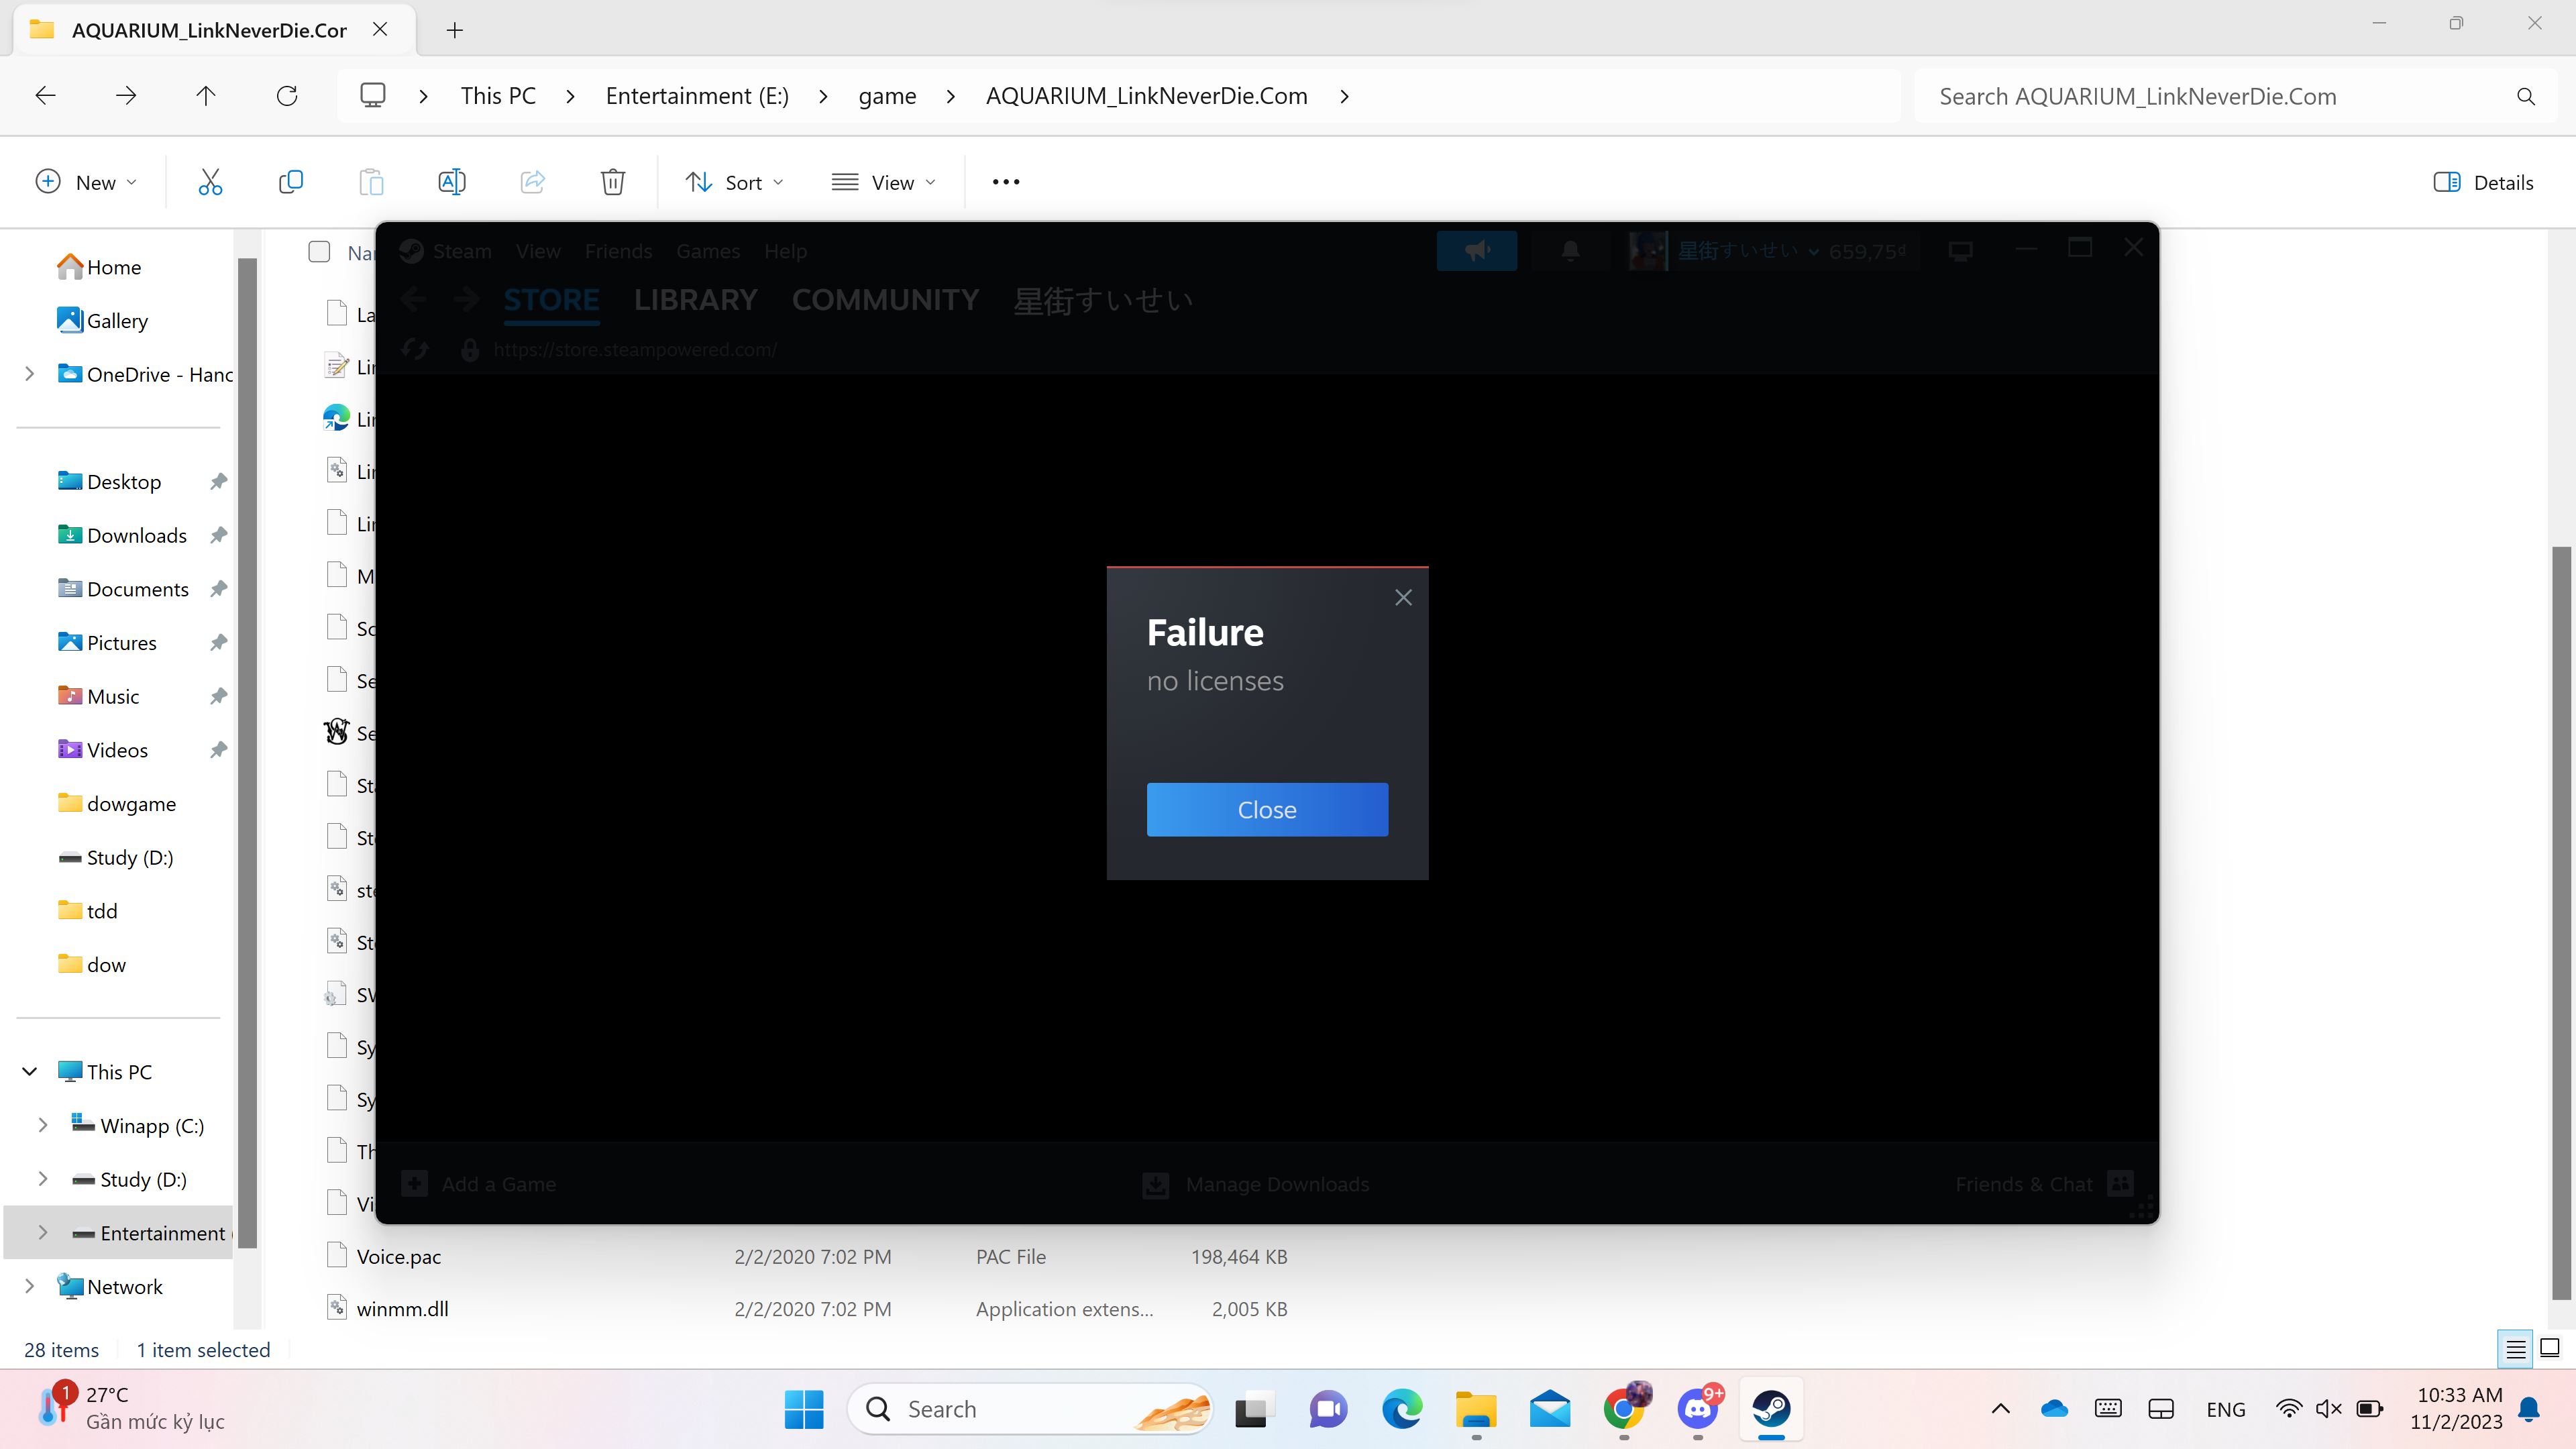Screen dimensions: 2576x1449
Task: Click the Copy icon in toolbar
Action: (x=291, y=182)
